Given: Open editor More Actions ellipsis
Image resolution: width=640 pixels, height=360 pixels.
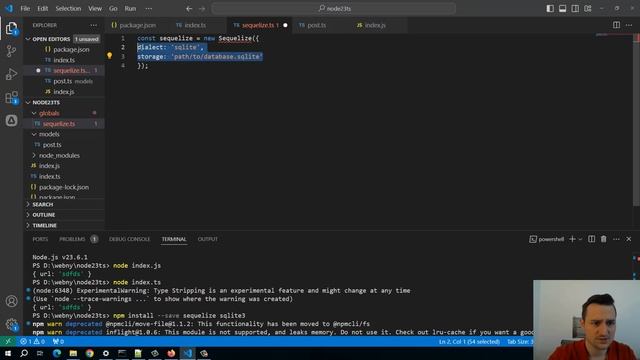Looking at the screenshot, I should click(x=629, y=25).
